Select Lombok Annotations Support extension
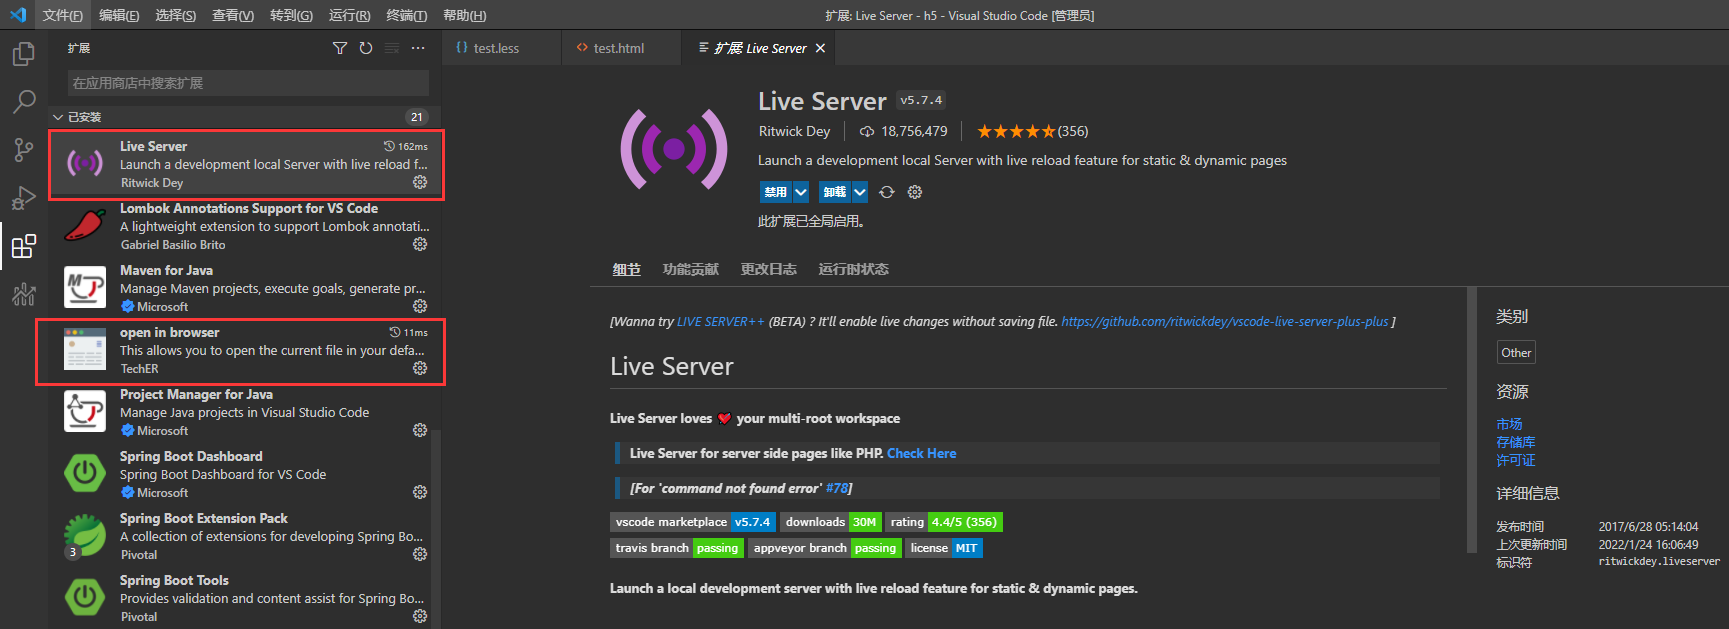The image size is (1729, 629). [246, 226]
